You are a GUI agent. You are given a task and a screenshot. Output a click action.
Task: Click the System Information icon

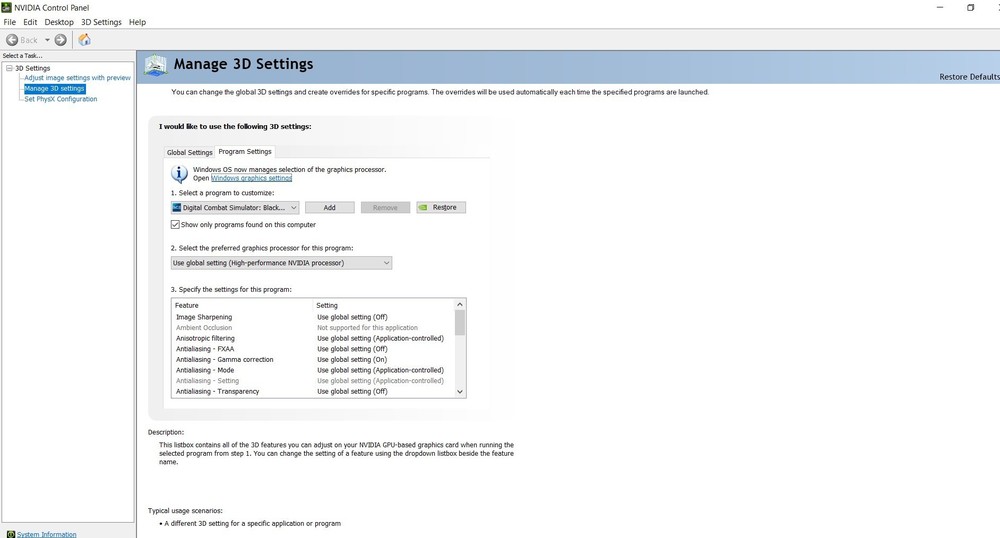coord(10,534)
